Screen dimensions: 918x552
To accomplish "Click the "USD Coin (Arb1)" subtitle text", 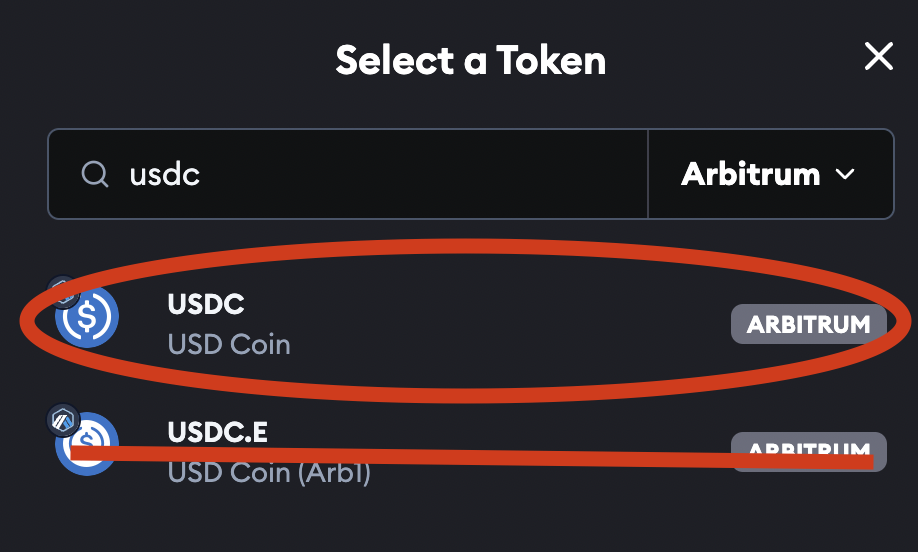I will click(x=269, y=472).
